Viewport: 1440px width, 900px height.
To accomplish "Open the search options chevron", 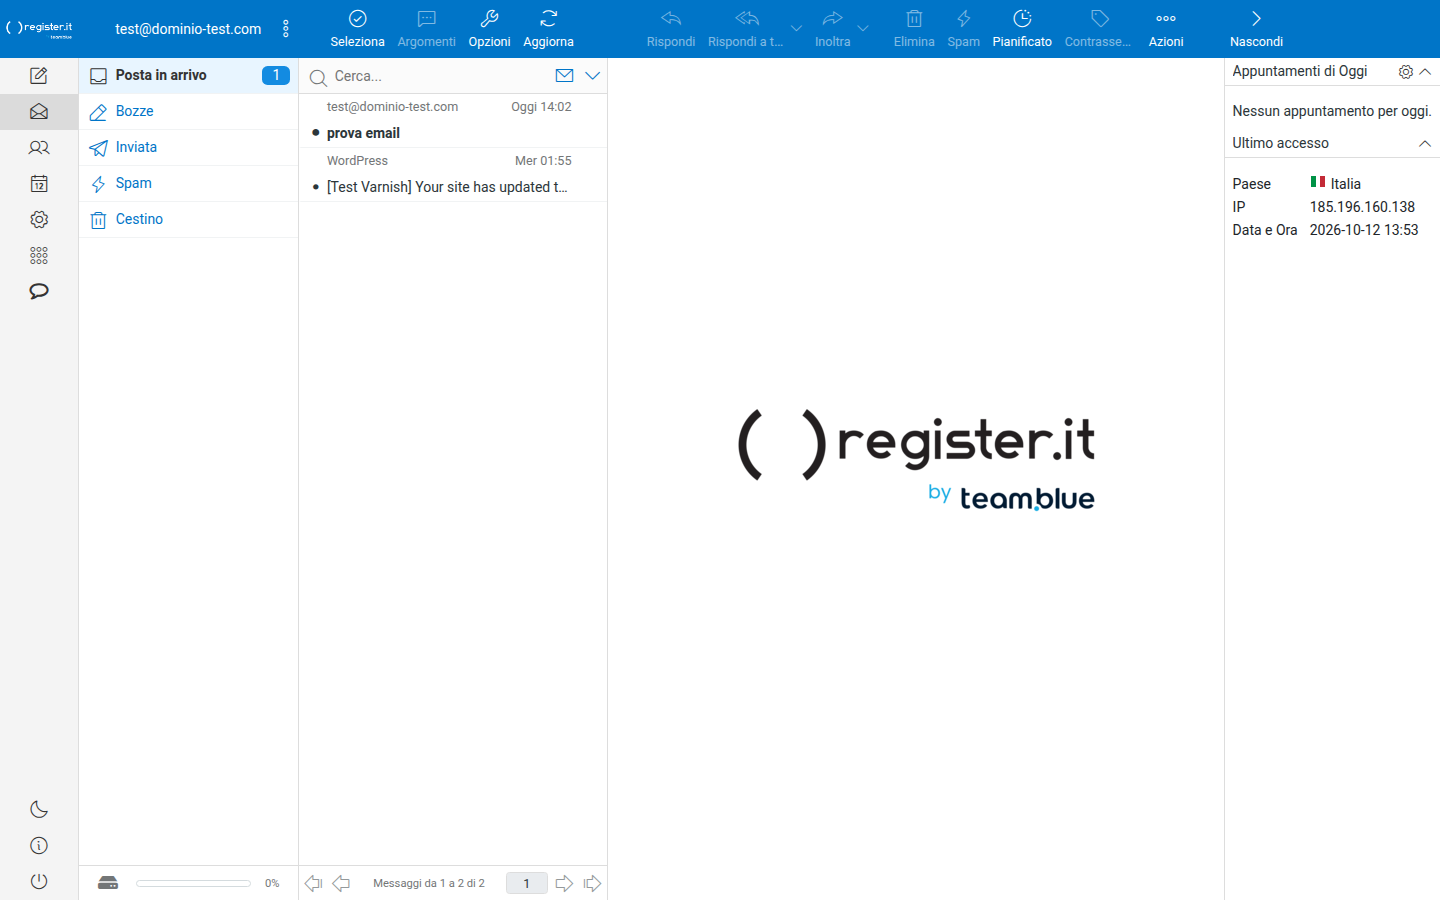I will click(592, 76).
